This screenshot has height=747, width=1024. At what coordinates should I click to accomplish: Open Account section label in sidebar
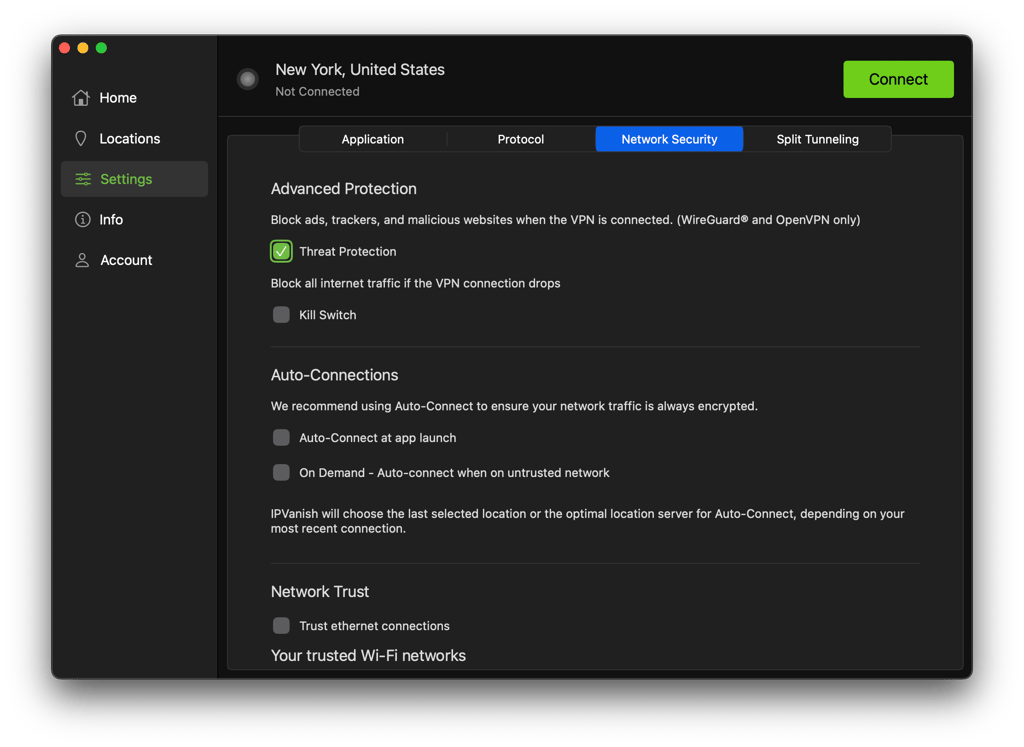coord(126,260)
